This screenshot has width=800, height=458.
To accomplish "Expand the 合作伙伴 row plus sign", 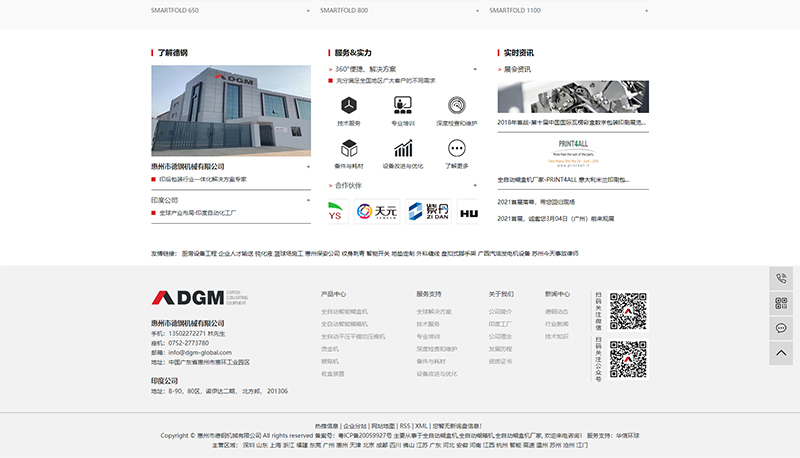I will pyautogui.click(x=475, y=185).
